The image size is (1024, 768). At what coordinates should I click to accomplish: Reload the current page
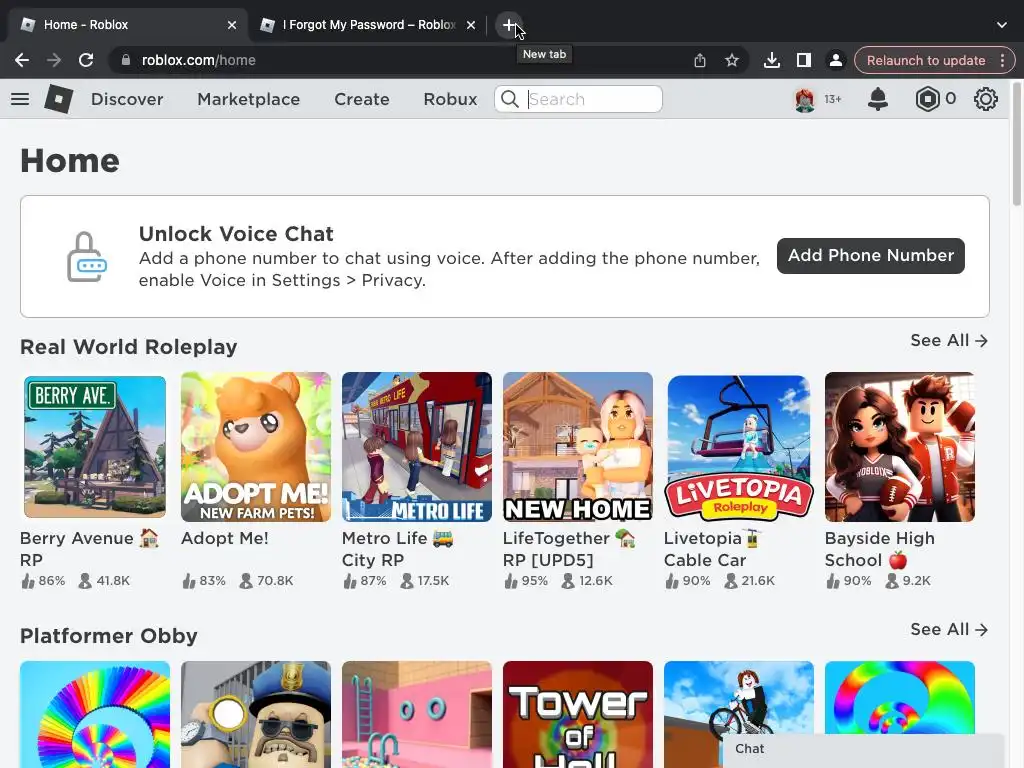[86, 60]
